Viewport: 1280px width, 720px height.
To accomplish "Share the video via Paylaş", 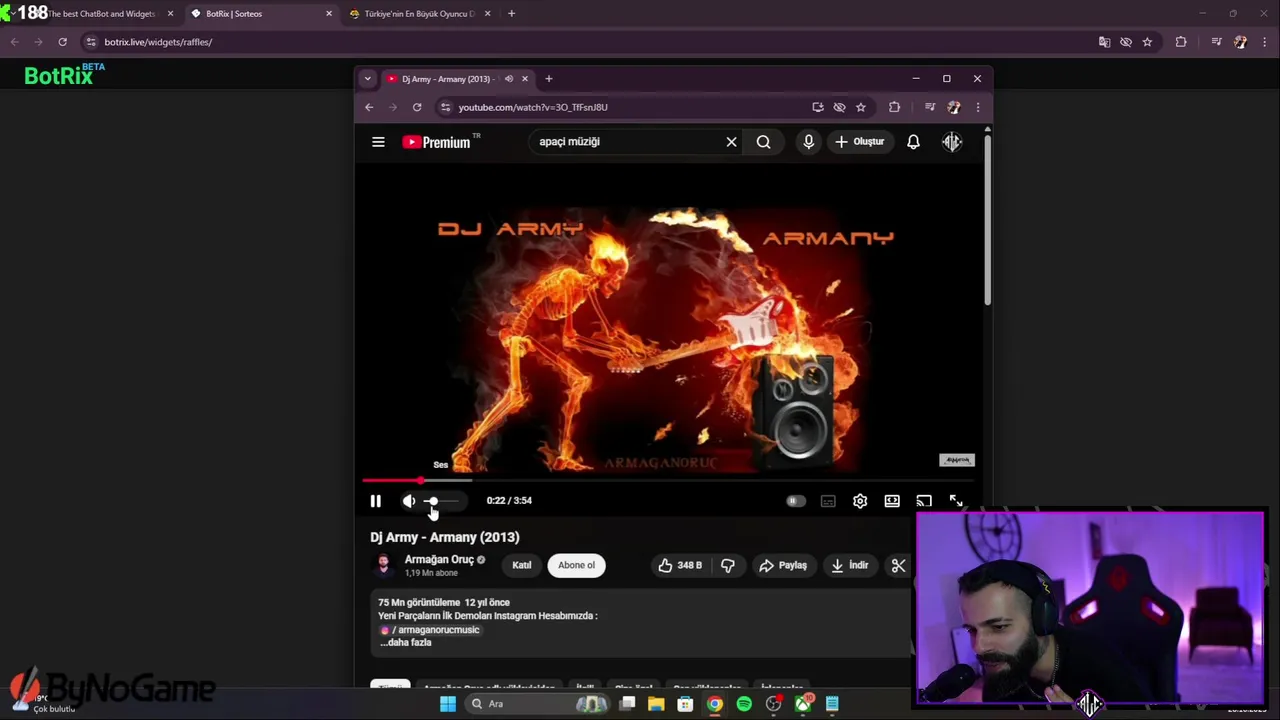I will 783,565.
